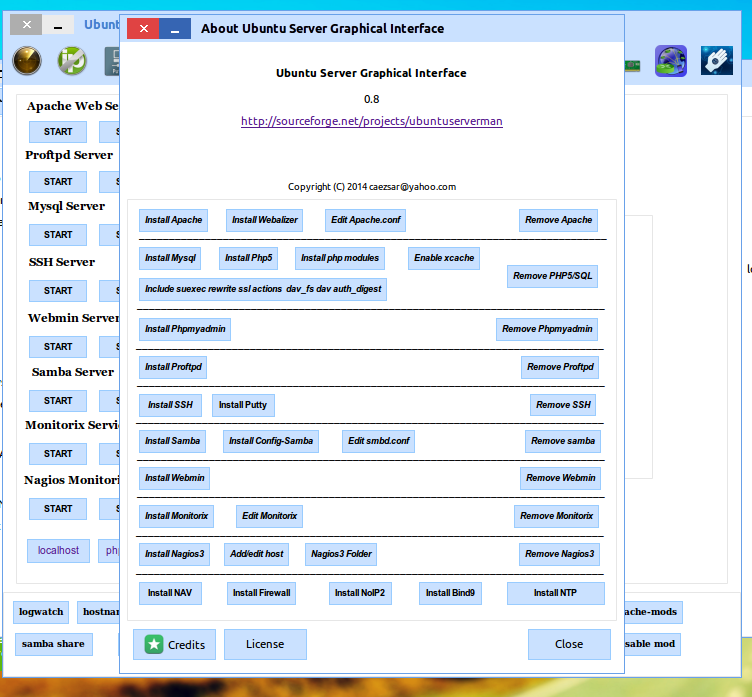Image resolution: width=752 pixels, height=697 pixels.
Task: Open the network globe icon in toolbar
Action: (x=671, y=61)
